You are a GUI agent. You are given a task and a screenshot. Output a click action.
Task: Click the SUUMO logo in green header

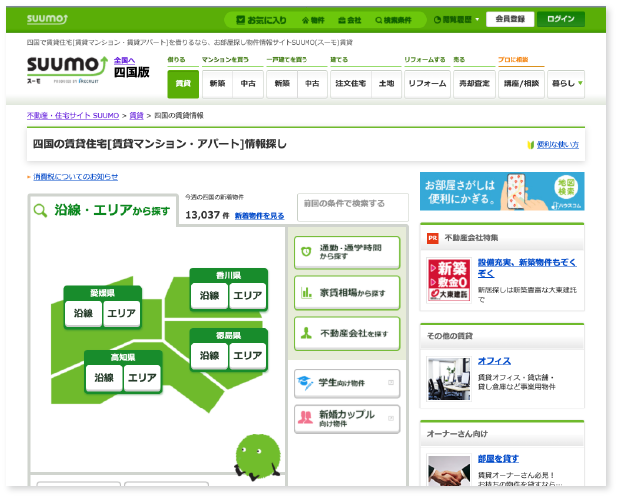[47, 19]
